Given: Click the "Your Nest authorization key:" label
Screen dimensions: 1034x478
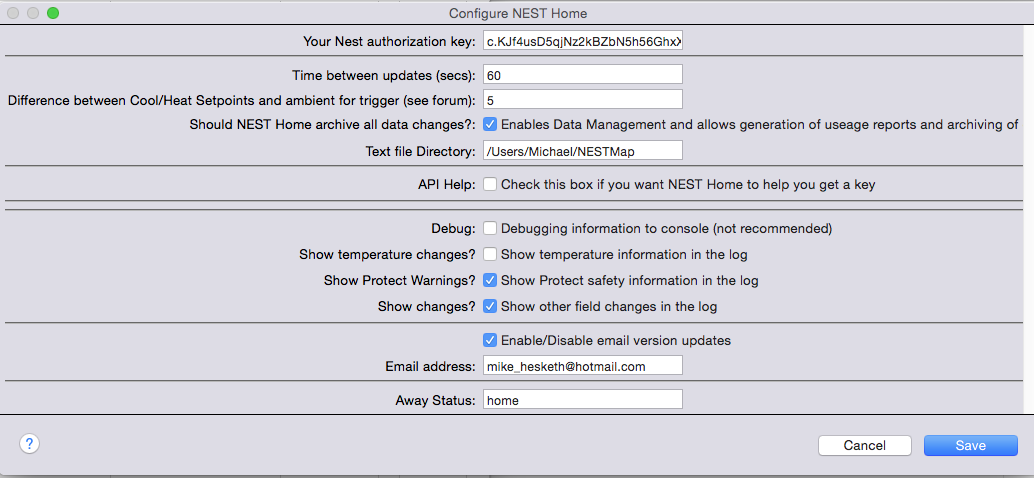Looking at the screenshot, I should (389, 42).
